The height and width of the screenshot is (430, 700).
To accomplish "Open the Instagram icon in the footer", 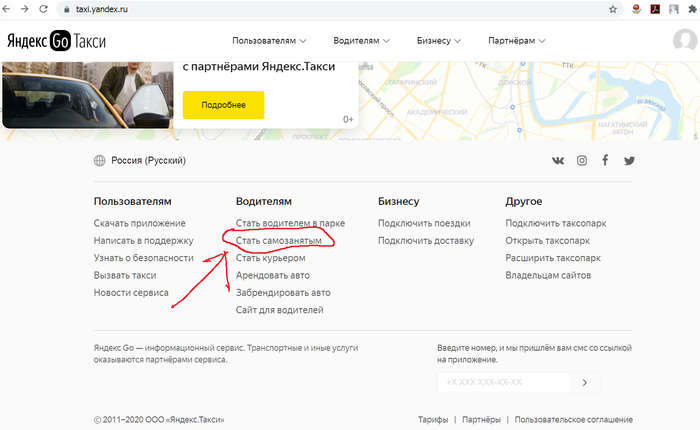I will click(582, 161).
